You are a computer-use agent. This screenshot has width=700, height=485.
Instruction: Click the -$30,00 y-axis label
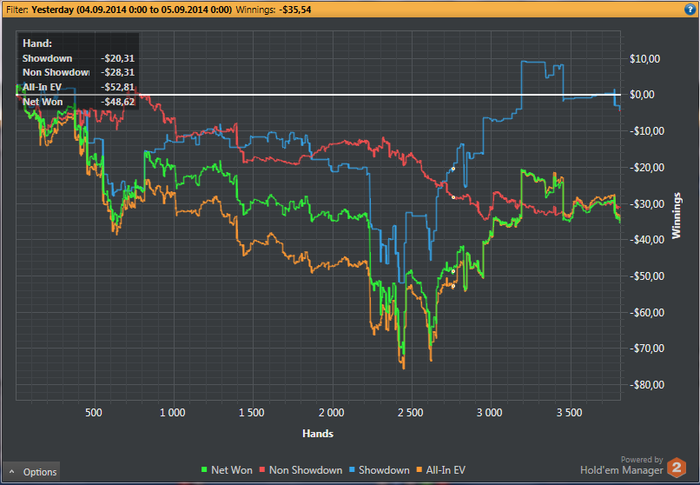[647, 204]
